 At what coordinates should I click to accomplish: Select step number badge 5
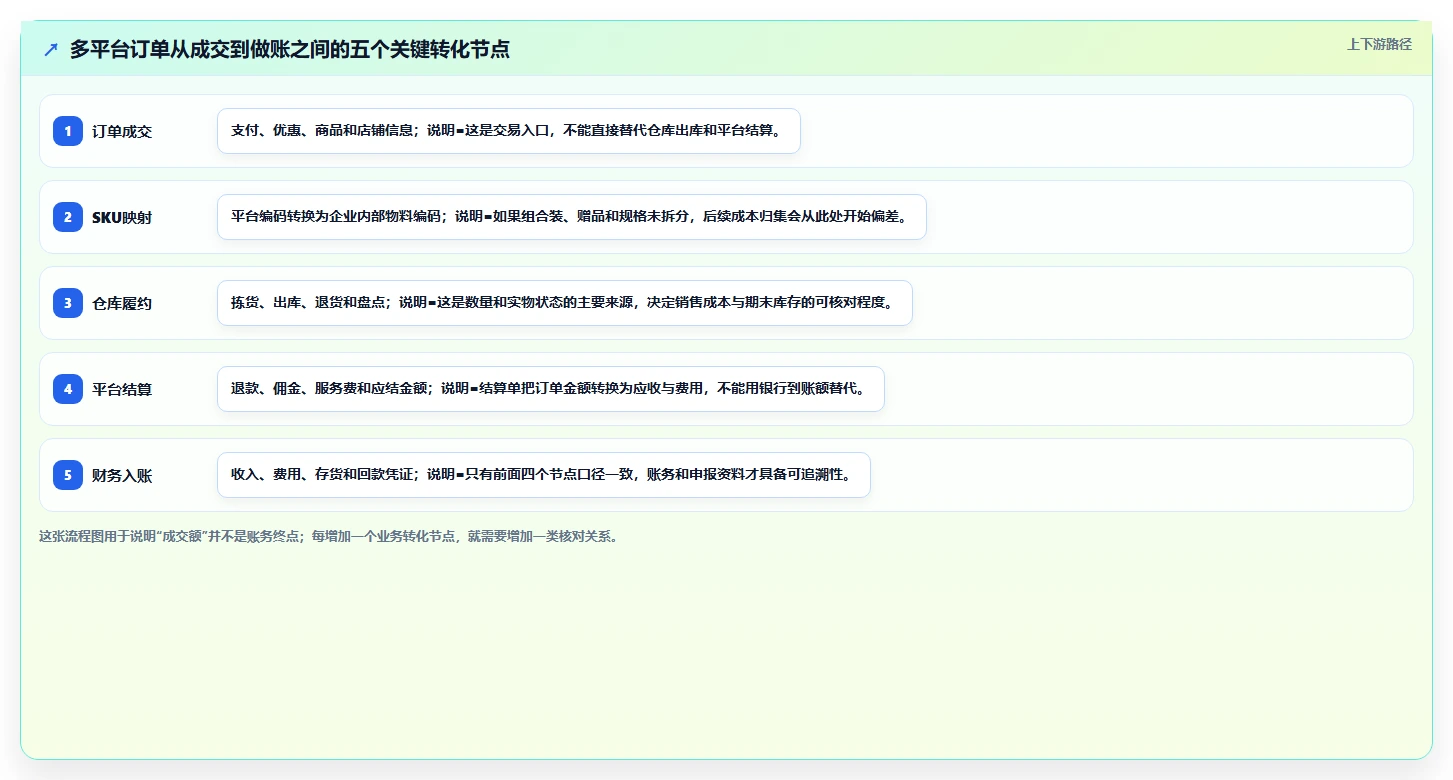[68, 475]
